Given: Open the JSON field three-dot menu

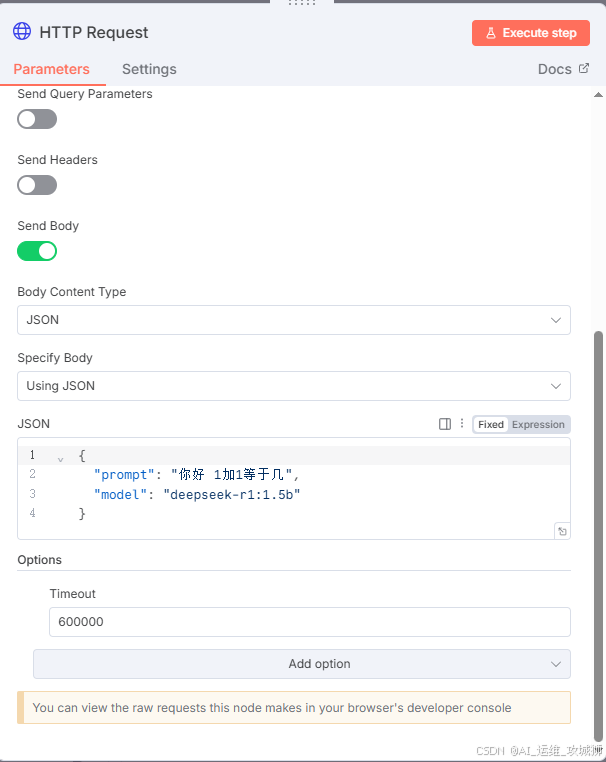Looking at the screenshot, I should [x=462, y=423].
